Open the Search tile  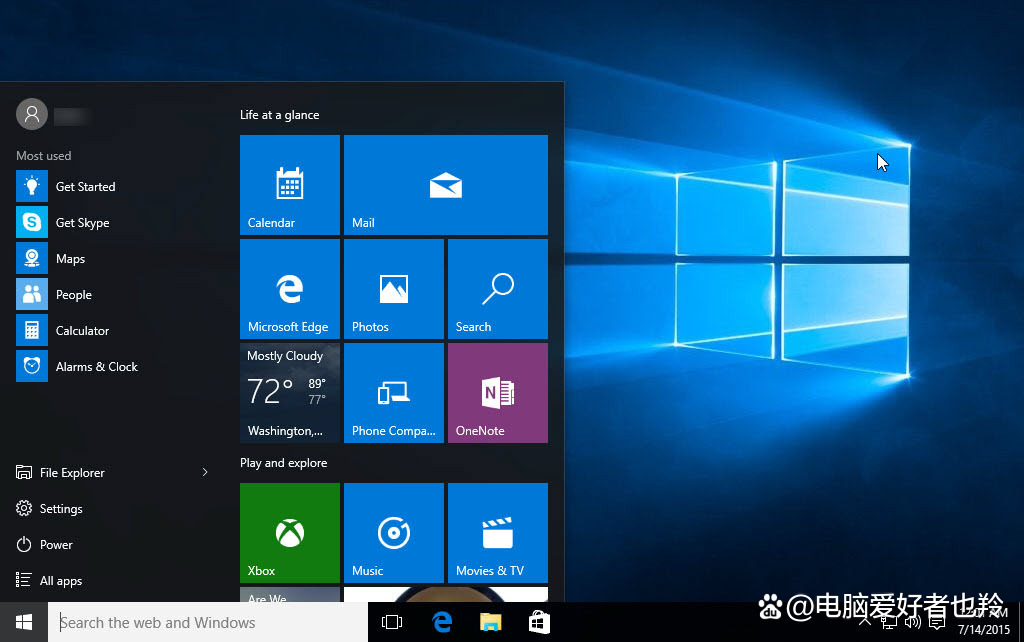[x=498, y=289]
